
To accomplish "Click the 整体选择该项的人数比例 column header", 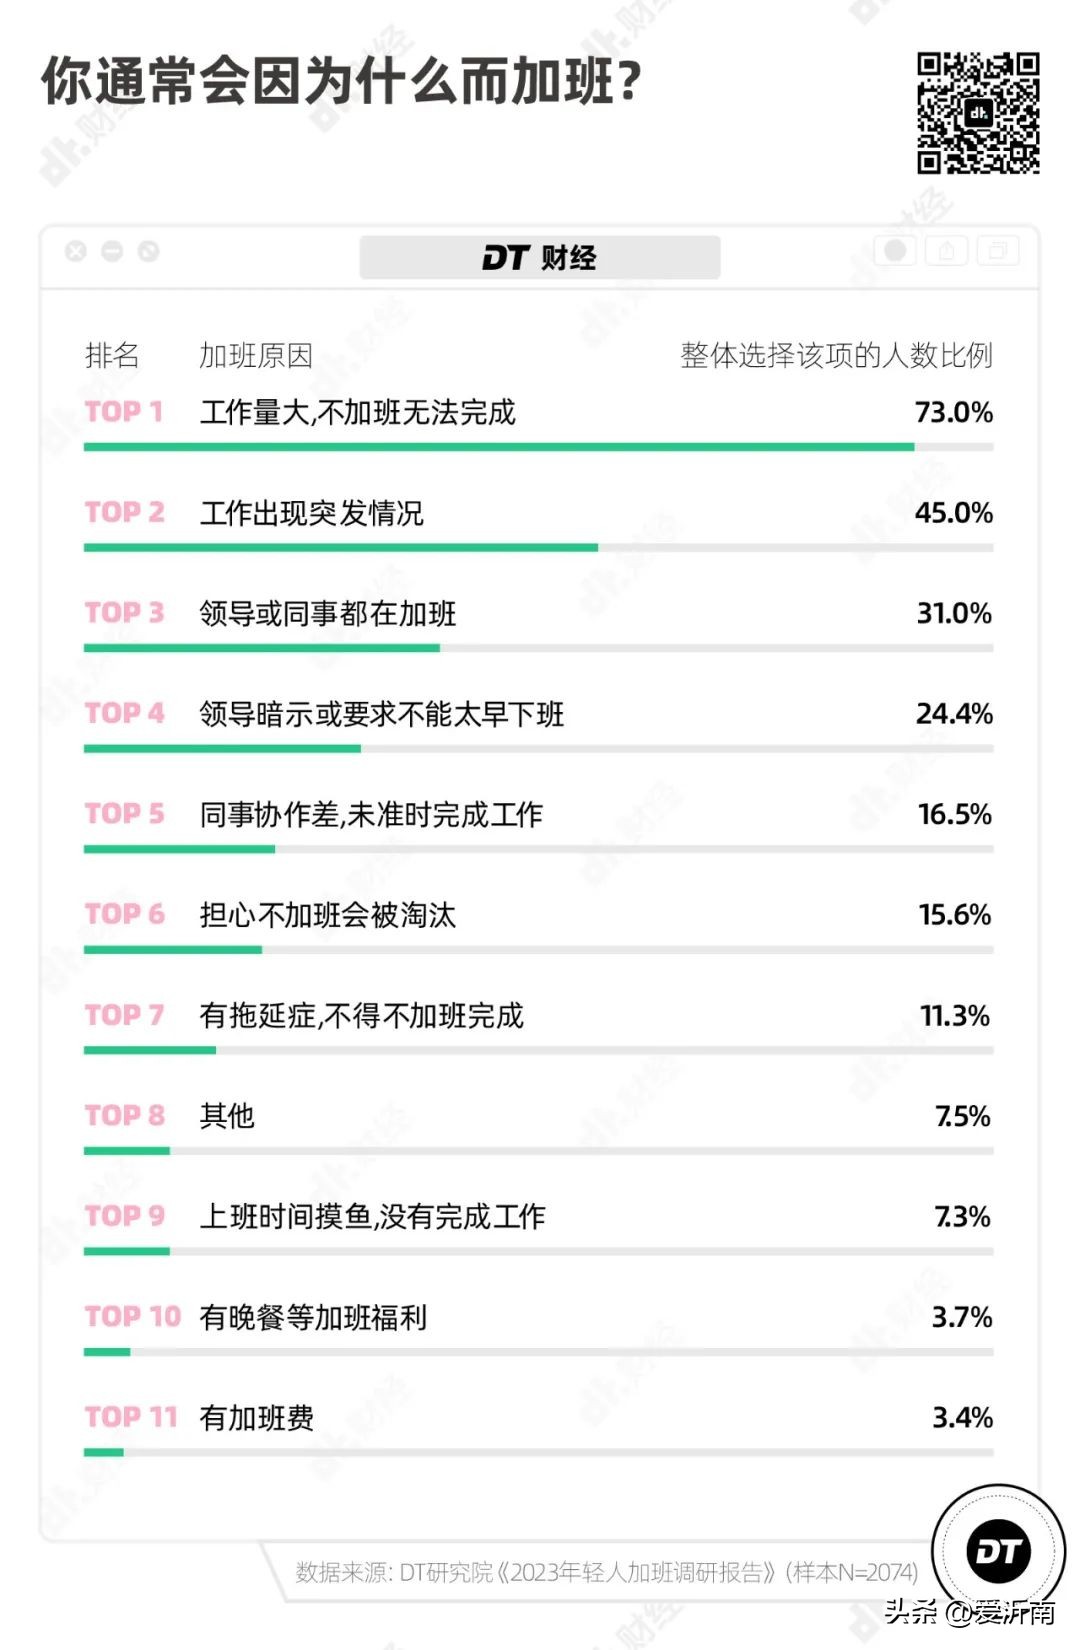I will click(836, 355).
